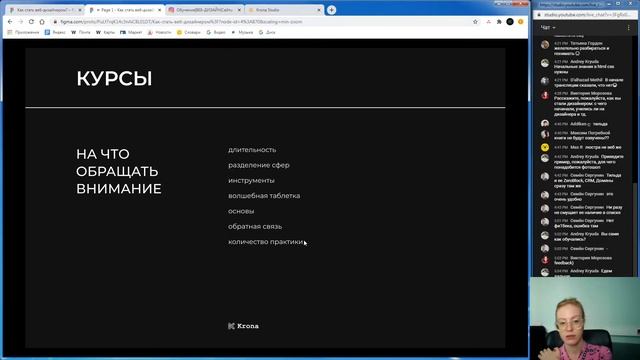This screenshot has height=360, width=640.
Task: Open the Приложения apps bookmark
Action: (x=24, y=32)
